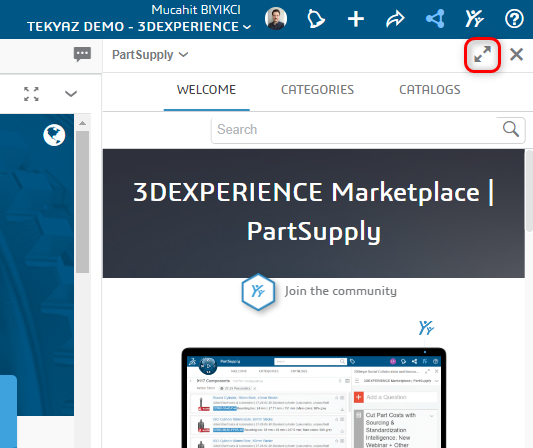Switch to the CATEGORIES tab
Image resolution: width=533 pixels, height=448 pixels.
coord(317,90)
